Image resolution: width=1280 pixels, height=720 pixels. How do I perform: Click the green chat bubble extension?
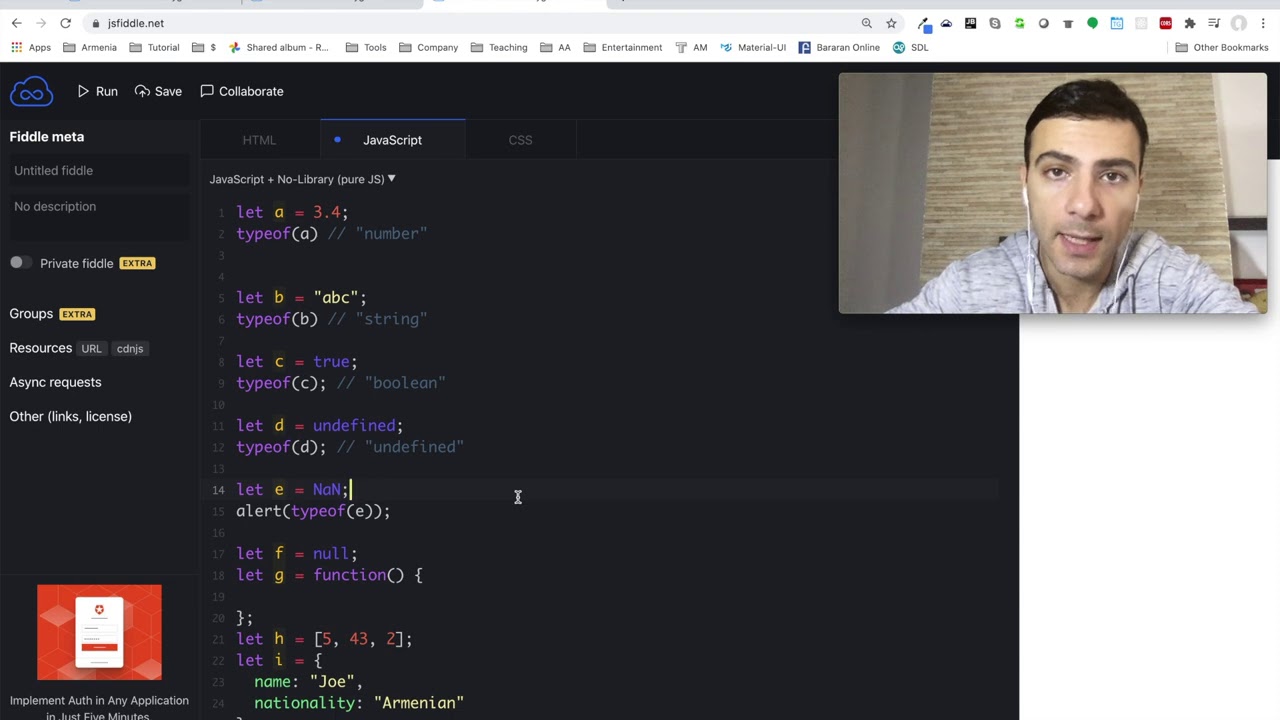pyautogui.click(x=1092, y=23)
